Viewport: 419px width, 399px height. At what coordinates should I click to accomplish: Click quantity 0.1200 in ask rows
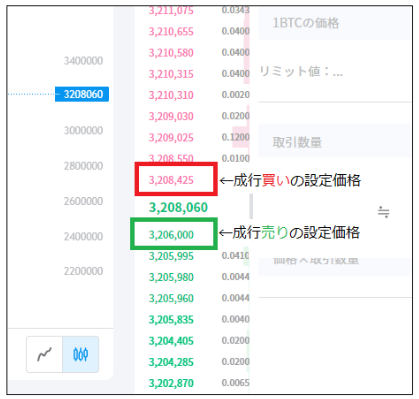pyautogui.click(x=236, y=137)
